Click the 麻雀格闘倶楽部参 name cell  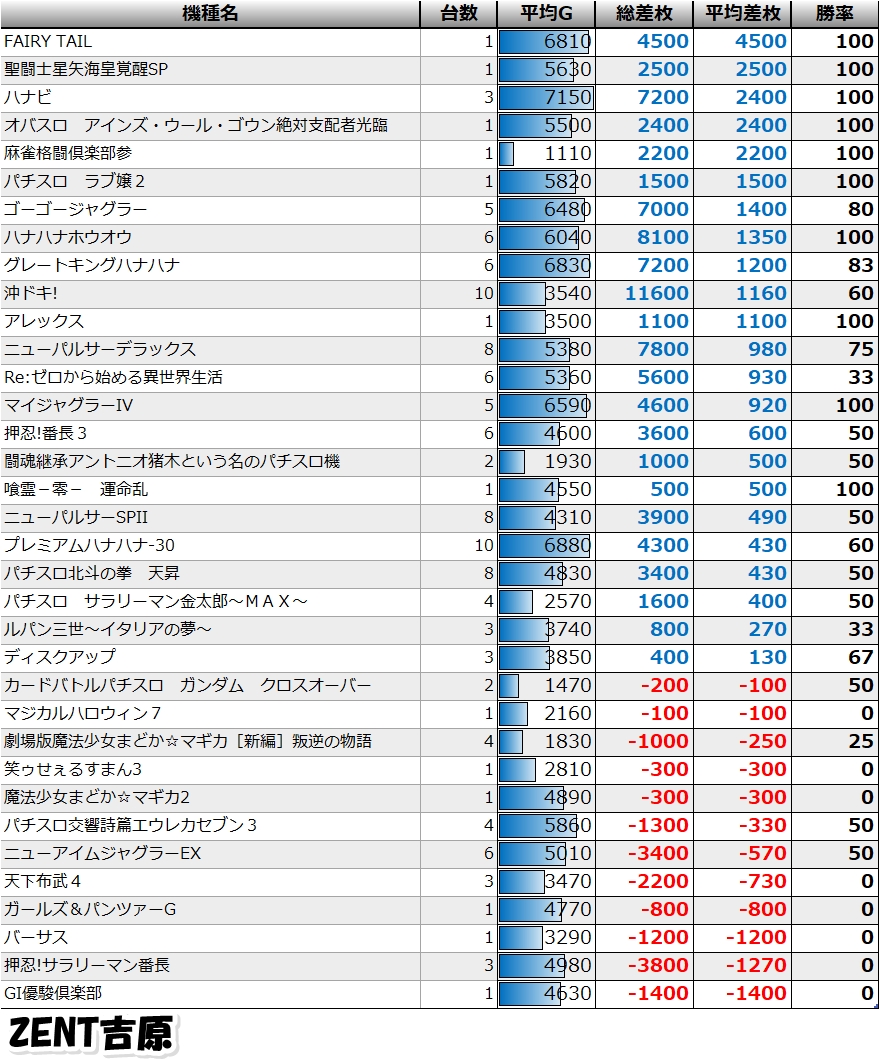pos(68,153)
